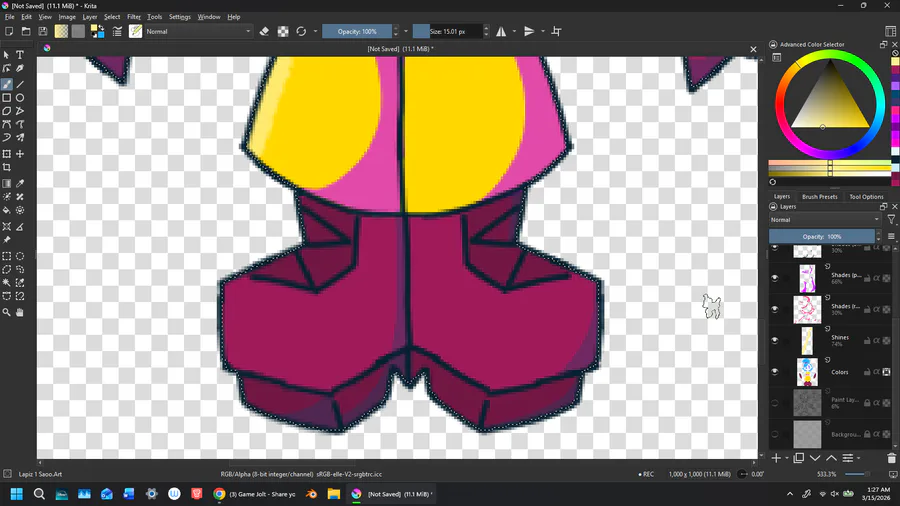Image resolution: width=900 pixels, height=506 pixels.
Task: Select the Move tool
Action: point(20,154)
